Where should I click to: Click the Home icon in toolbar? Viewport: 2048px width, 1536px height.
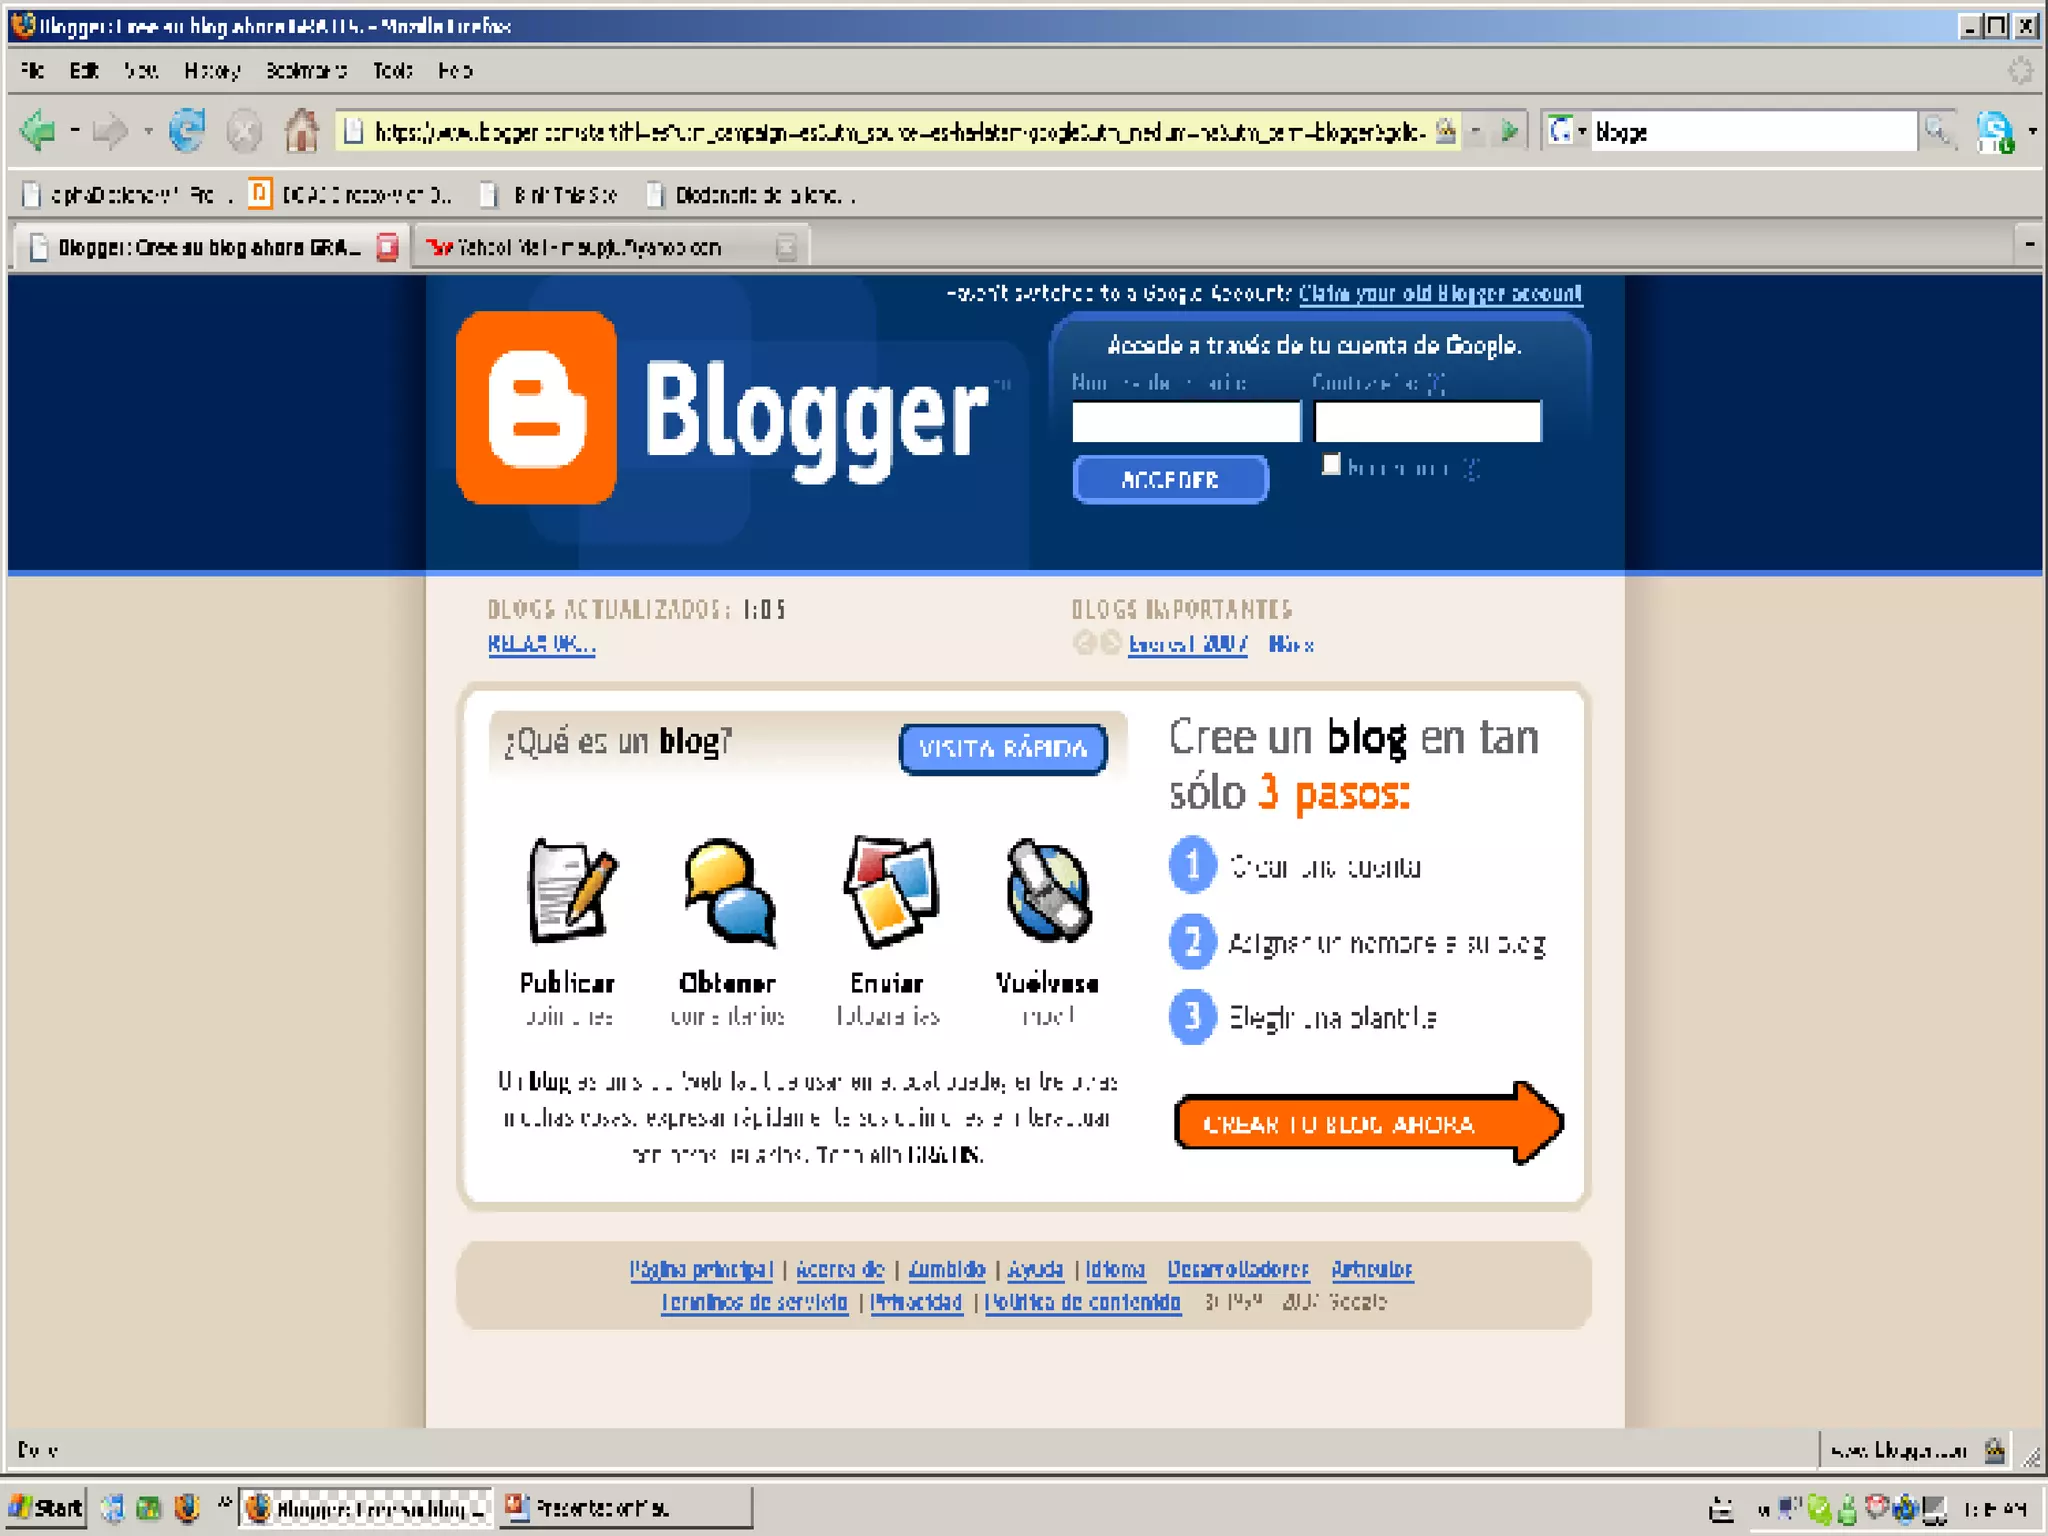[301, 131]
